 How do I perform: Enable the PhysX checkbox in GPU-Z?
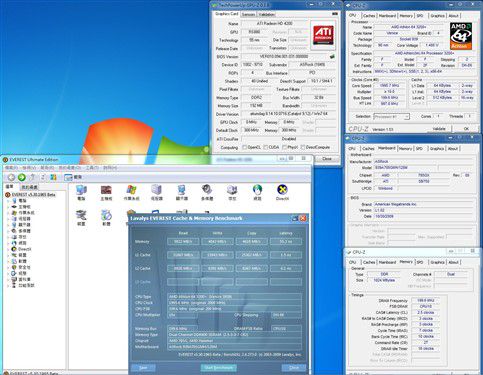click(285, 147)
